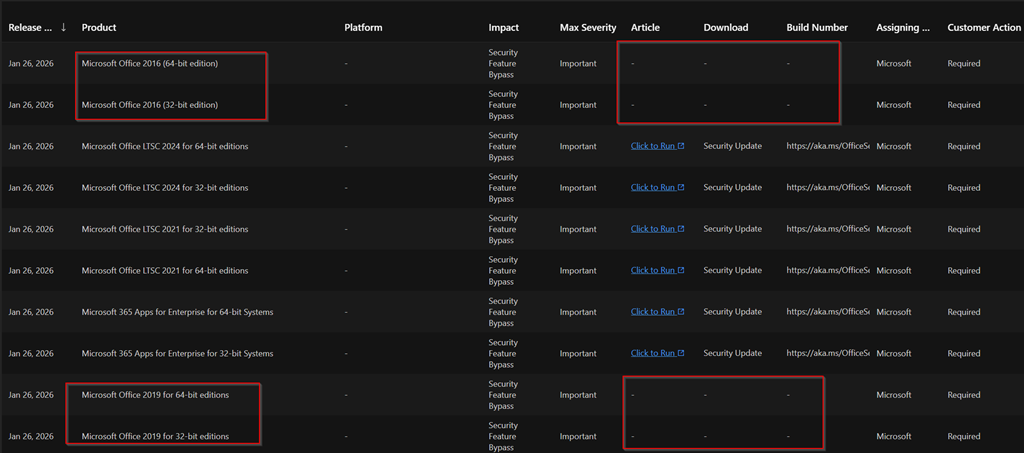Click the Platform column header
1024x453 pixels.
(363, 27)
